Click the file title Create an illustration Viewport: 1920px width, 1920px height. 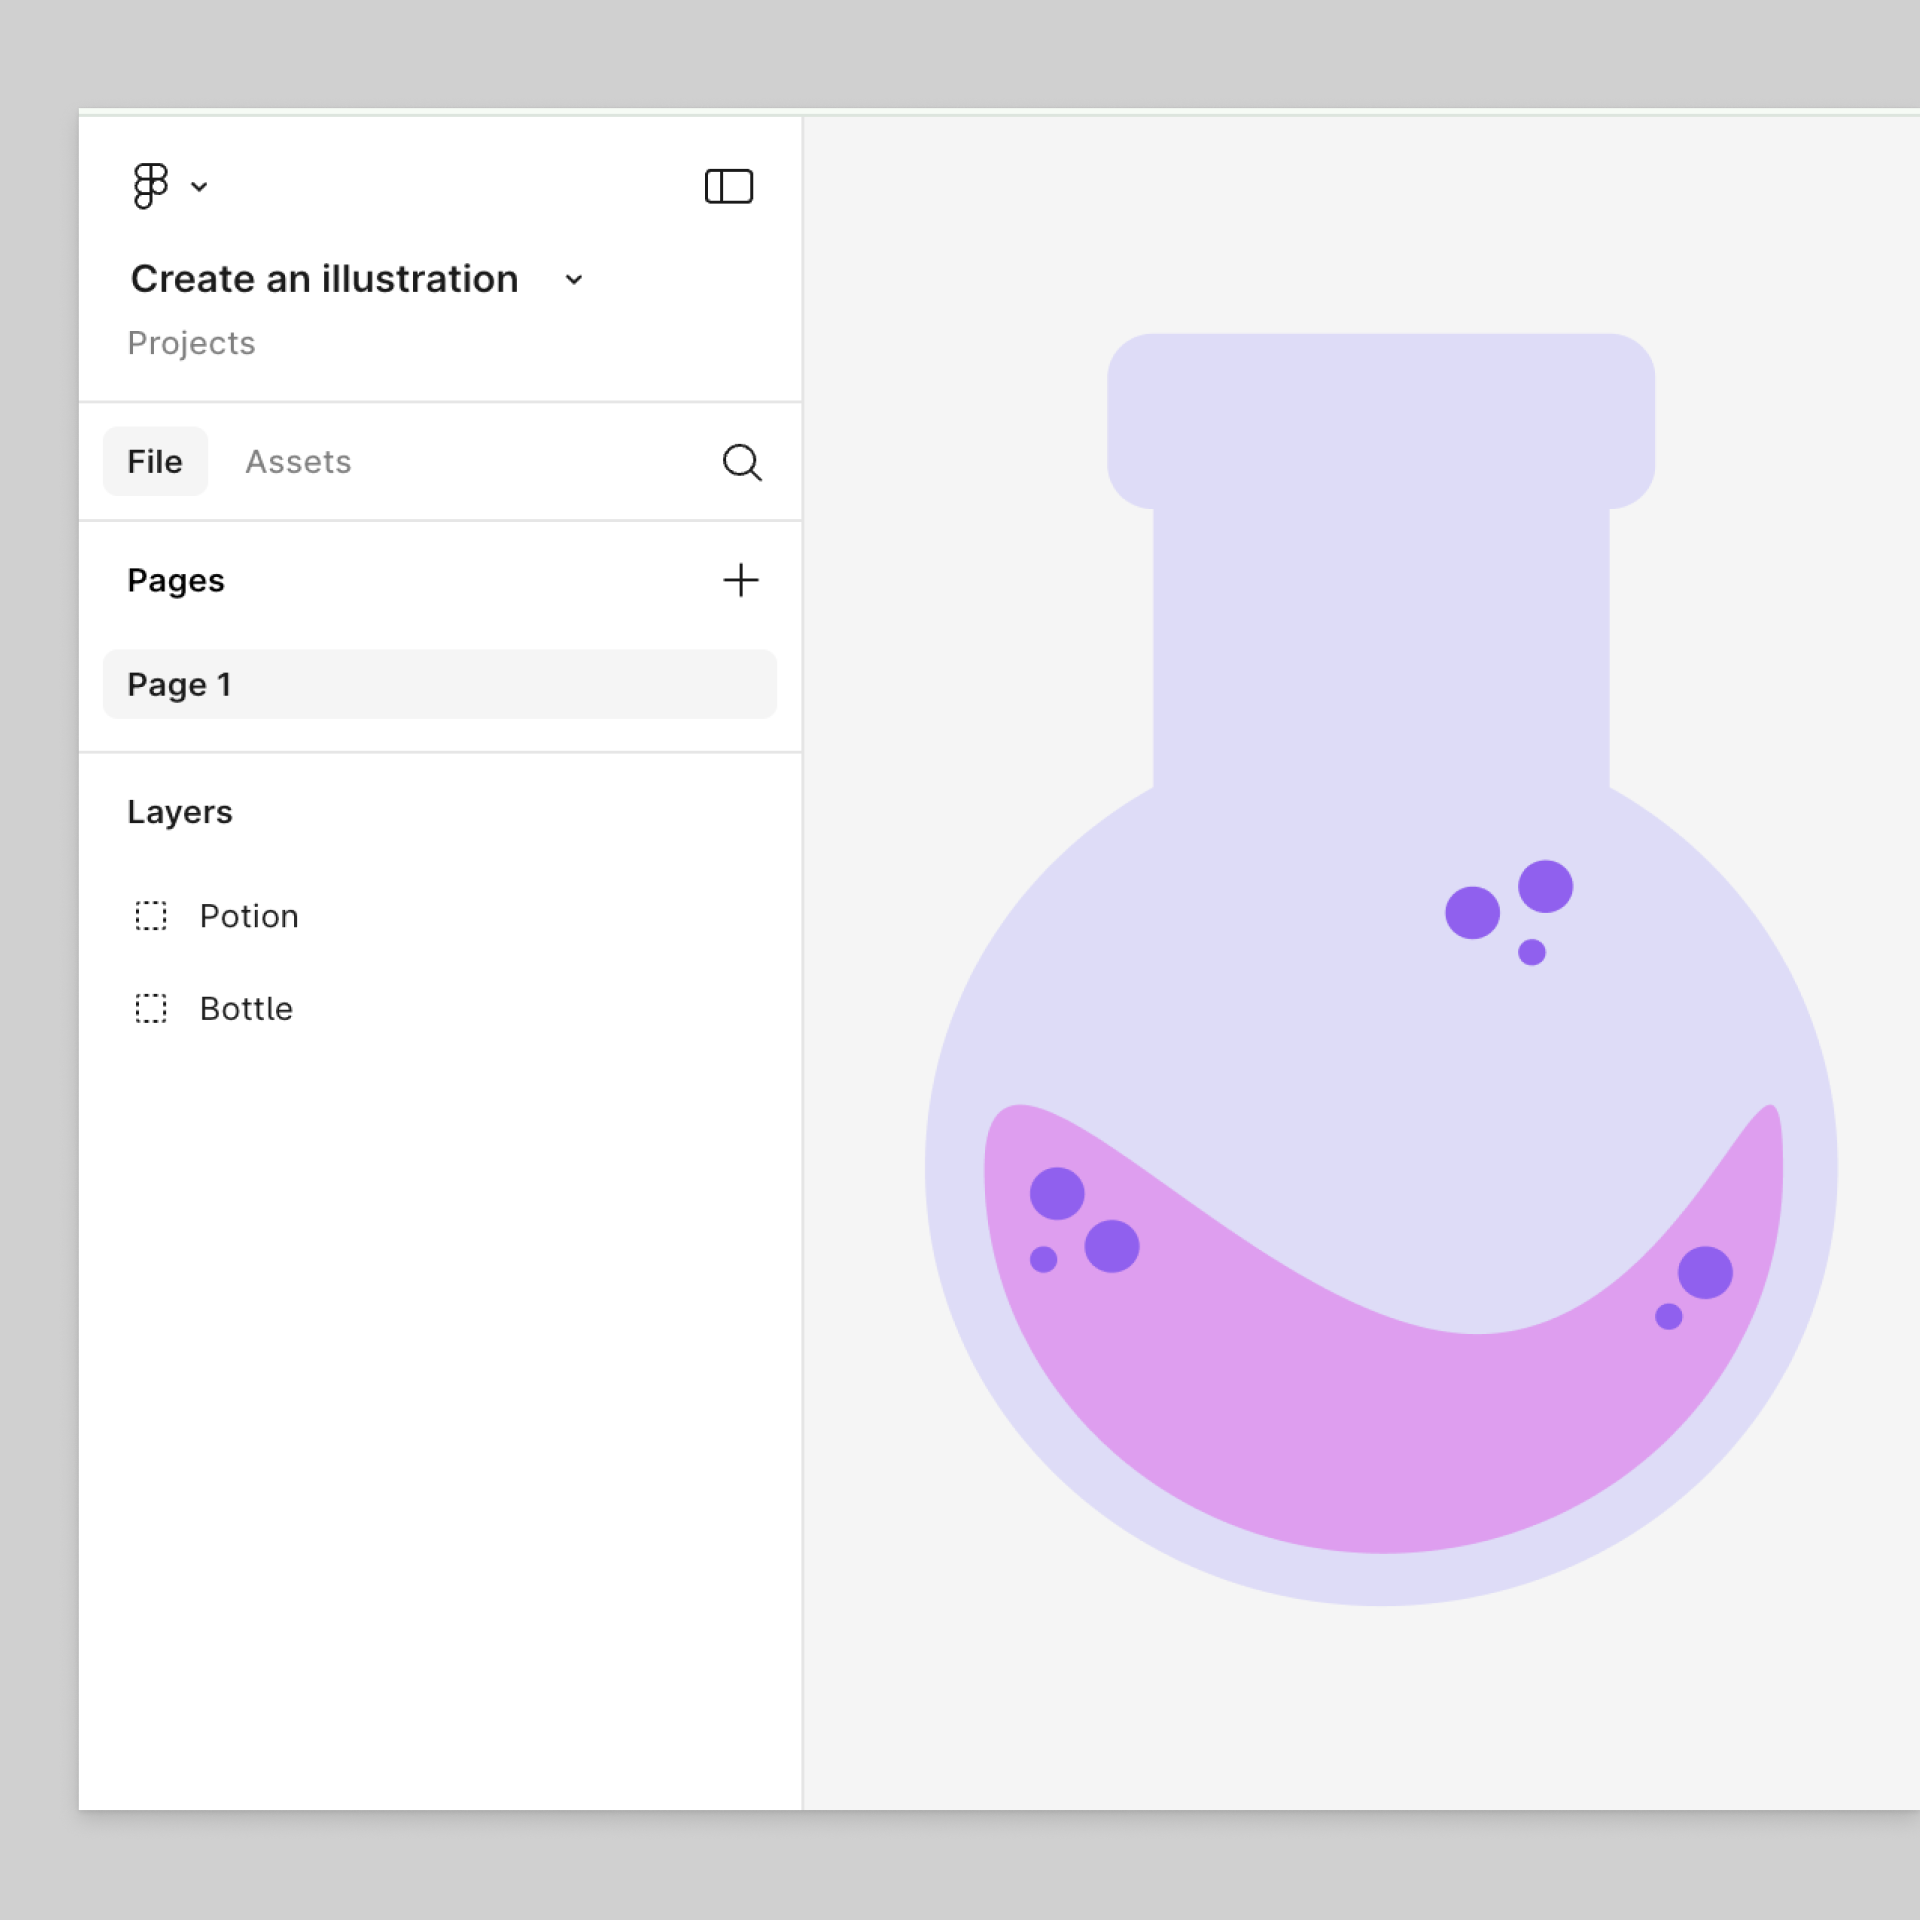(x=324, y=279)
